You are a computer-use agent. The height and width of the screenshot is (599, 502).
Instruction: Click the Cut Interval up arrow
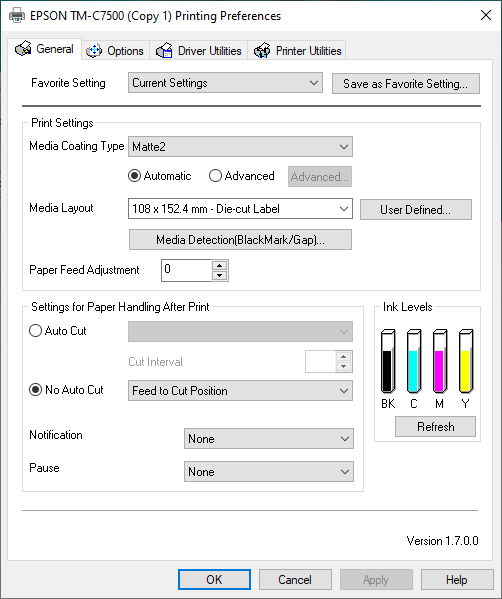tap(343, 356)
